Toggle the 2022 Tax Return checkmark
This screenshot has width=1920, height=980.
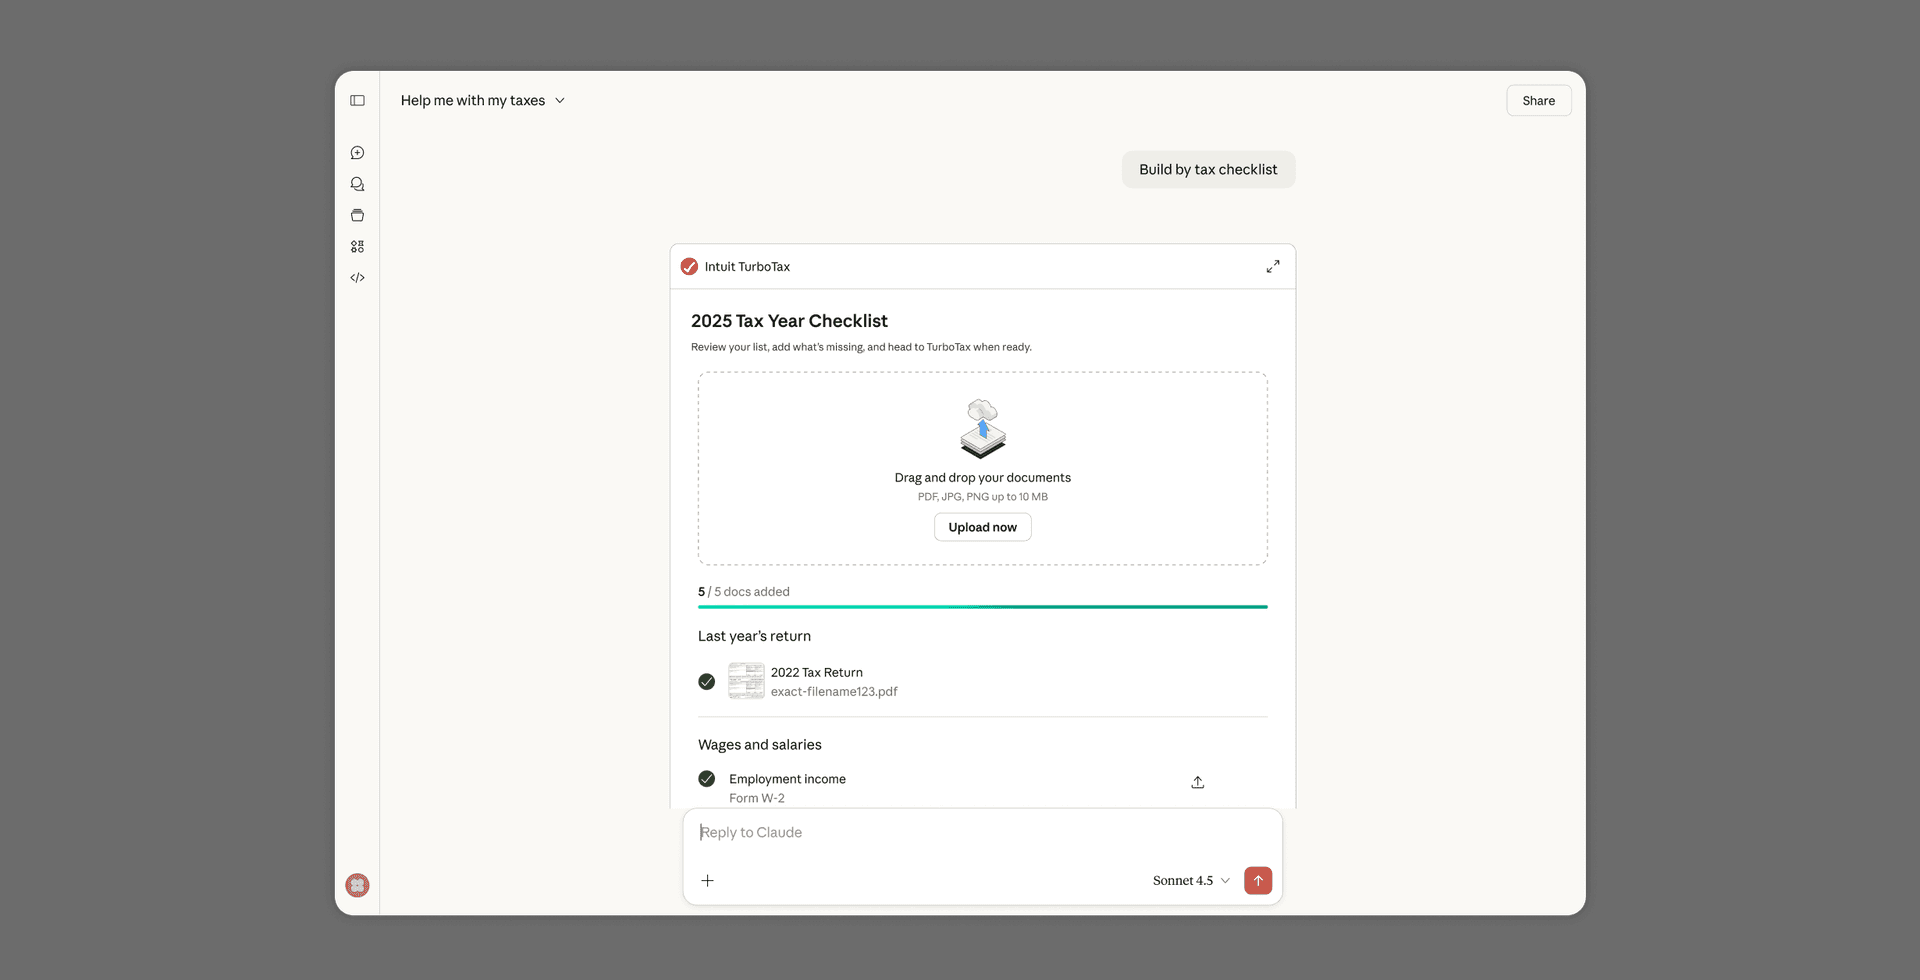click(x=706, y=682)
